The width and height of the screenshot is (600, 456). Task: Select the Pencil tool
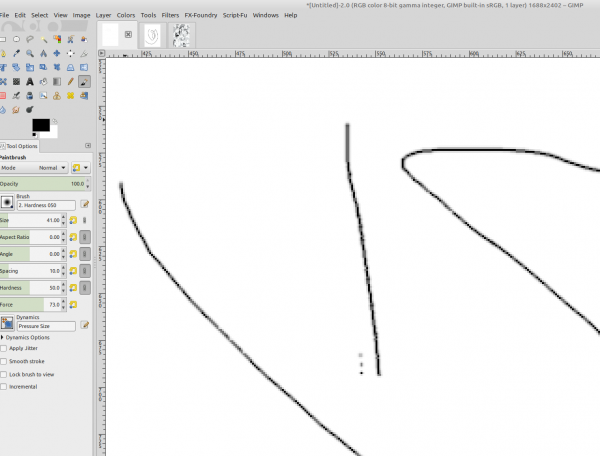tap(70, 81)
